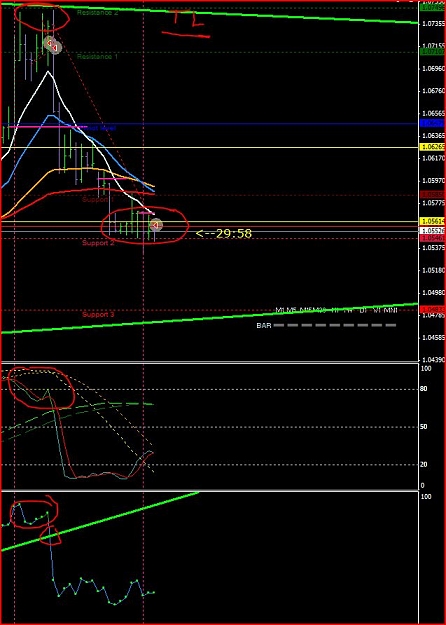
Task: Click the Pivot level label
Action: pyautogui.click(x=99, y=128)
